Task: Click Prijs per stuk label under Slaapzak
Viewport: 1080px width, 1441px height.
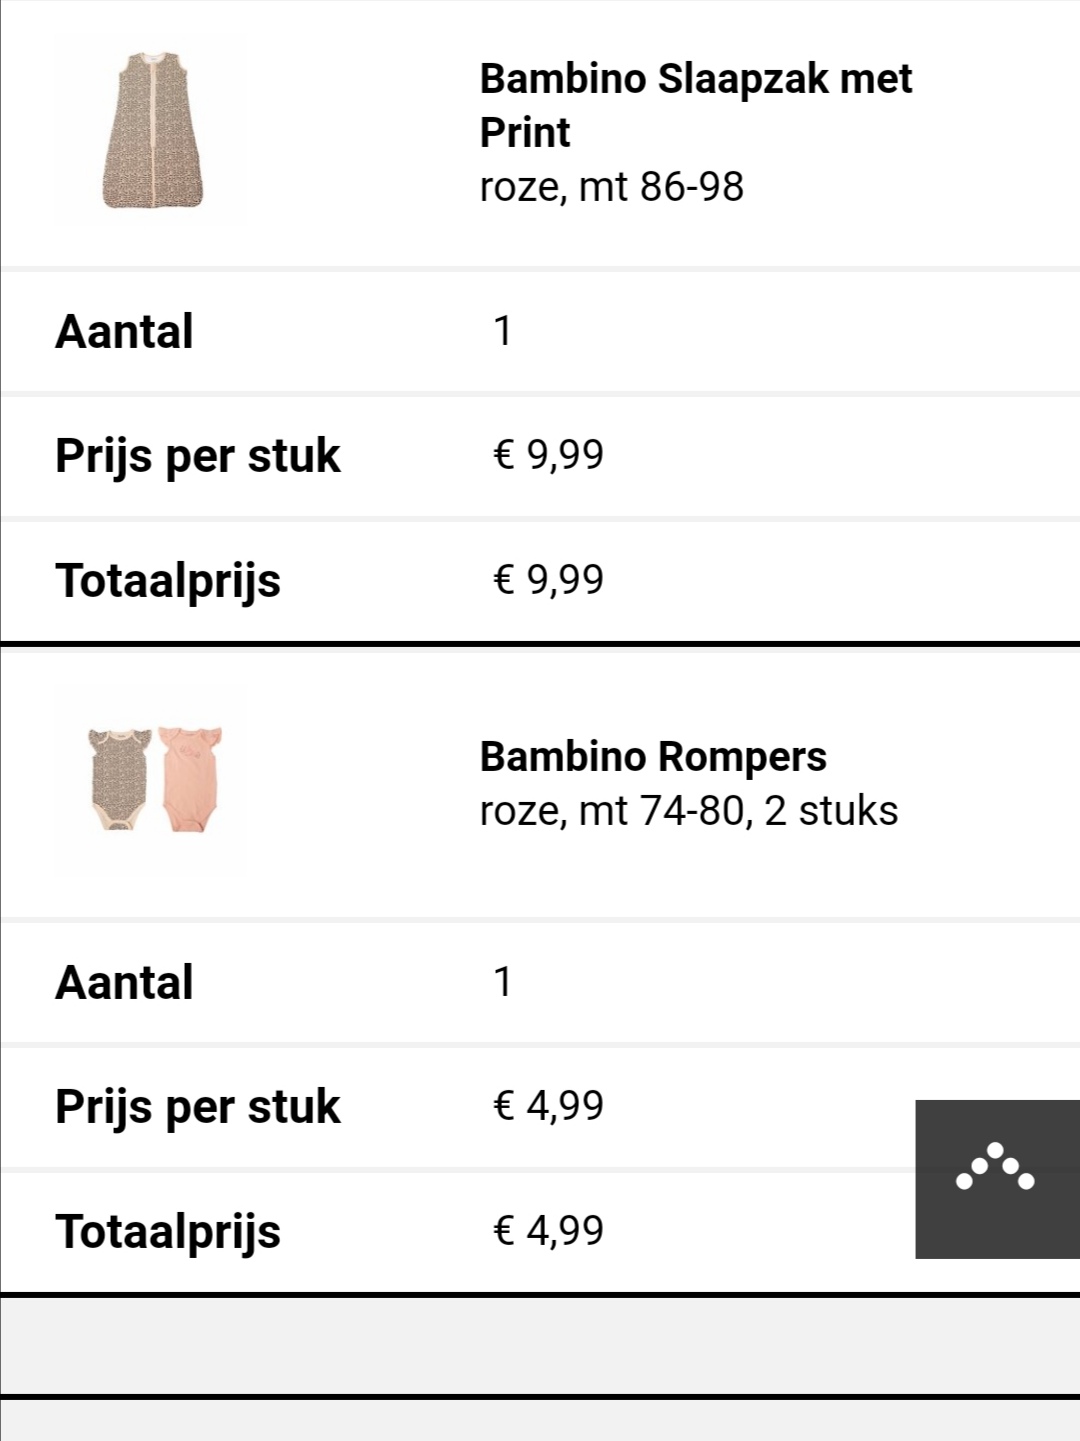Action: coord(198,456)
